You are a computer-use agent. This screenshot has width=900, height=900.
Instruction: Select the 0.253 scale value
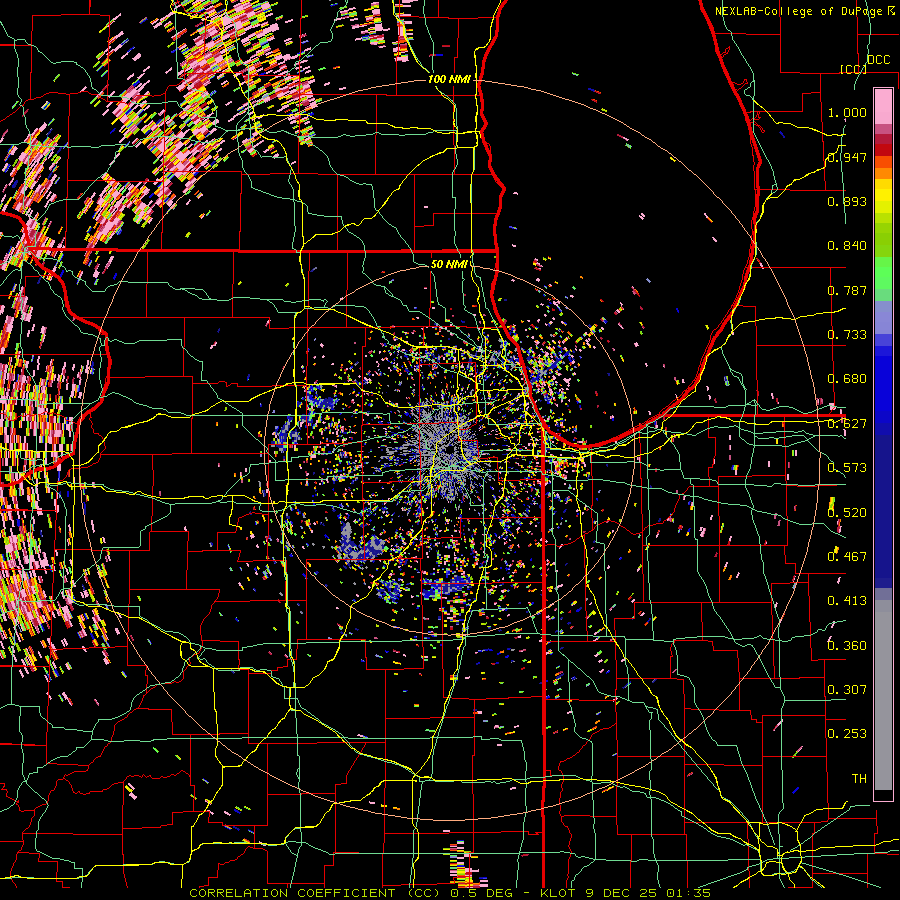847,734
